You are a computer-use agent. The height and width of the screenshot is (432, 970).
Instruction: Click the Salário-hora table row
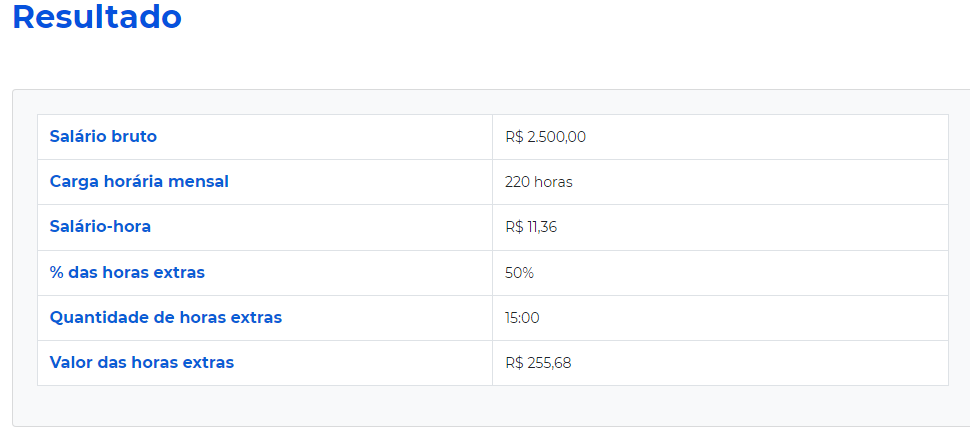[492, 227]
